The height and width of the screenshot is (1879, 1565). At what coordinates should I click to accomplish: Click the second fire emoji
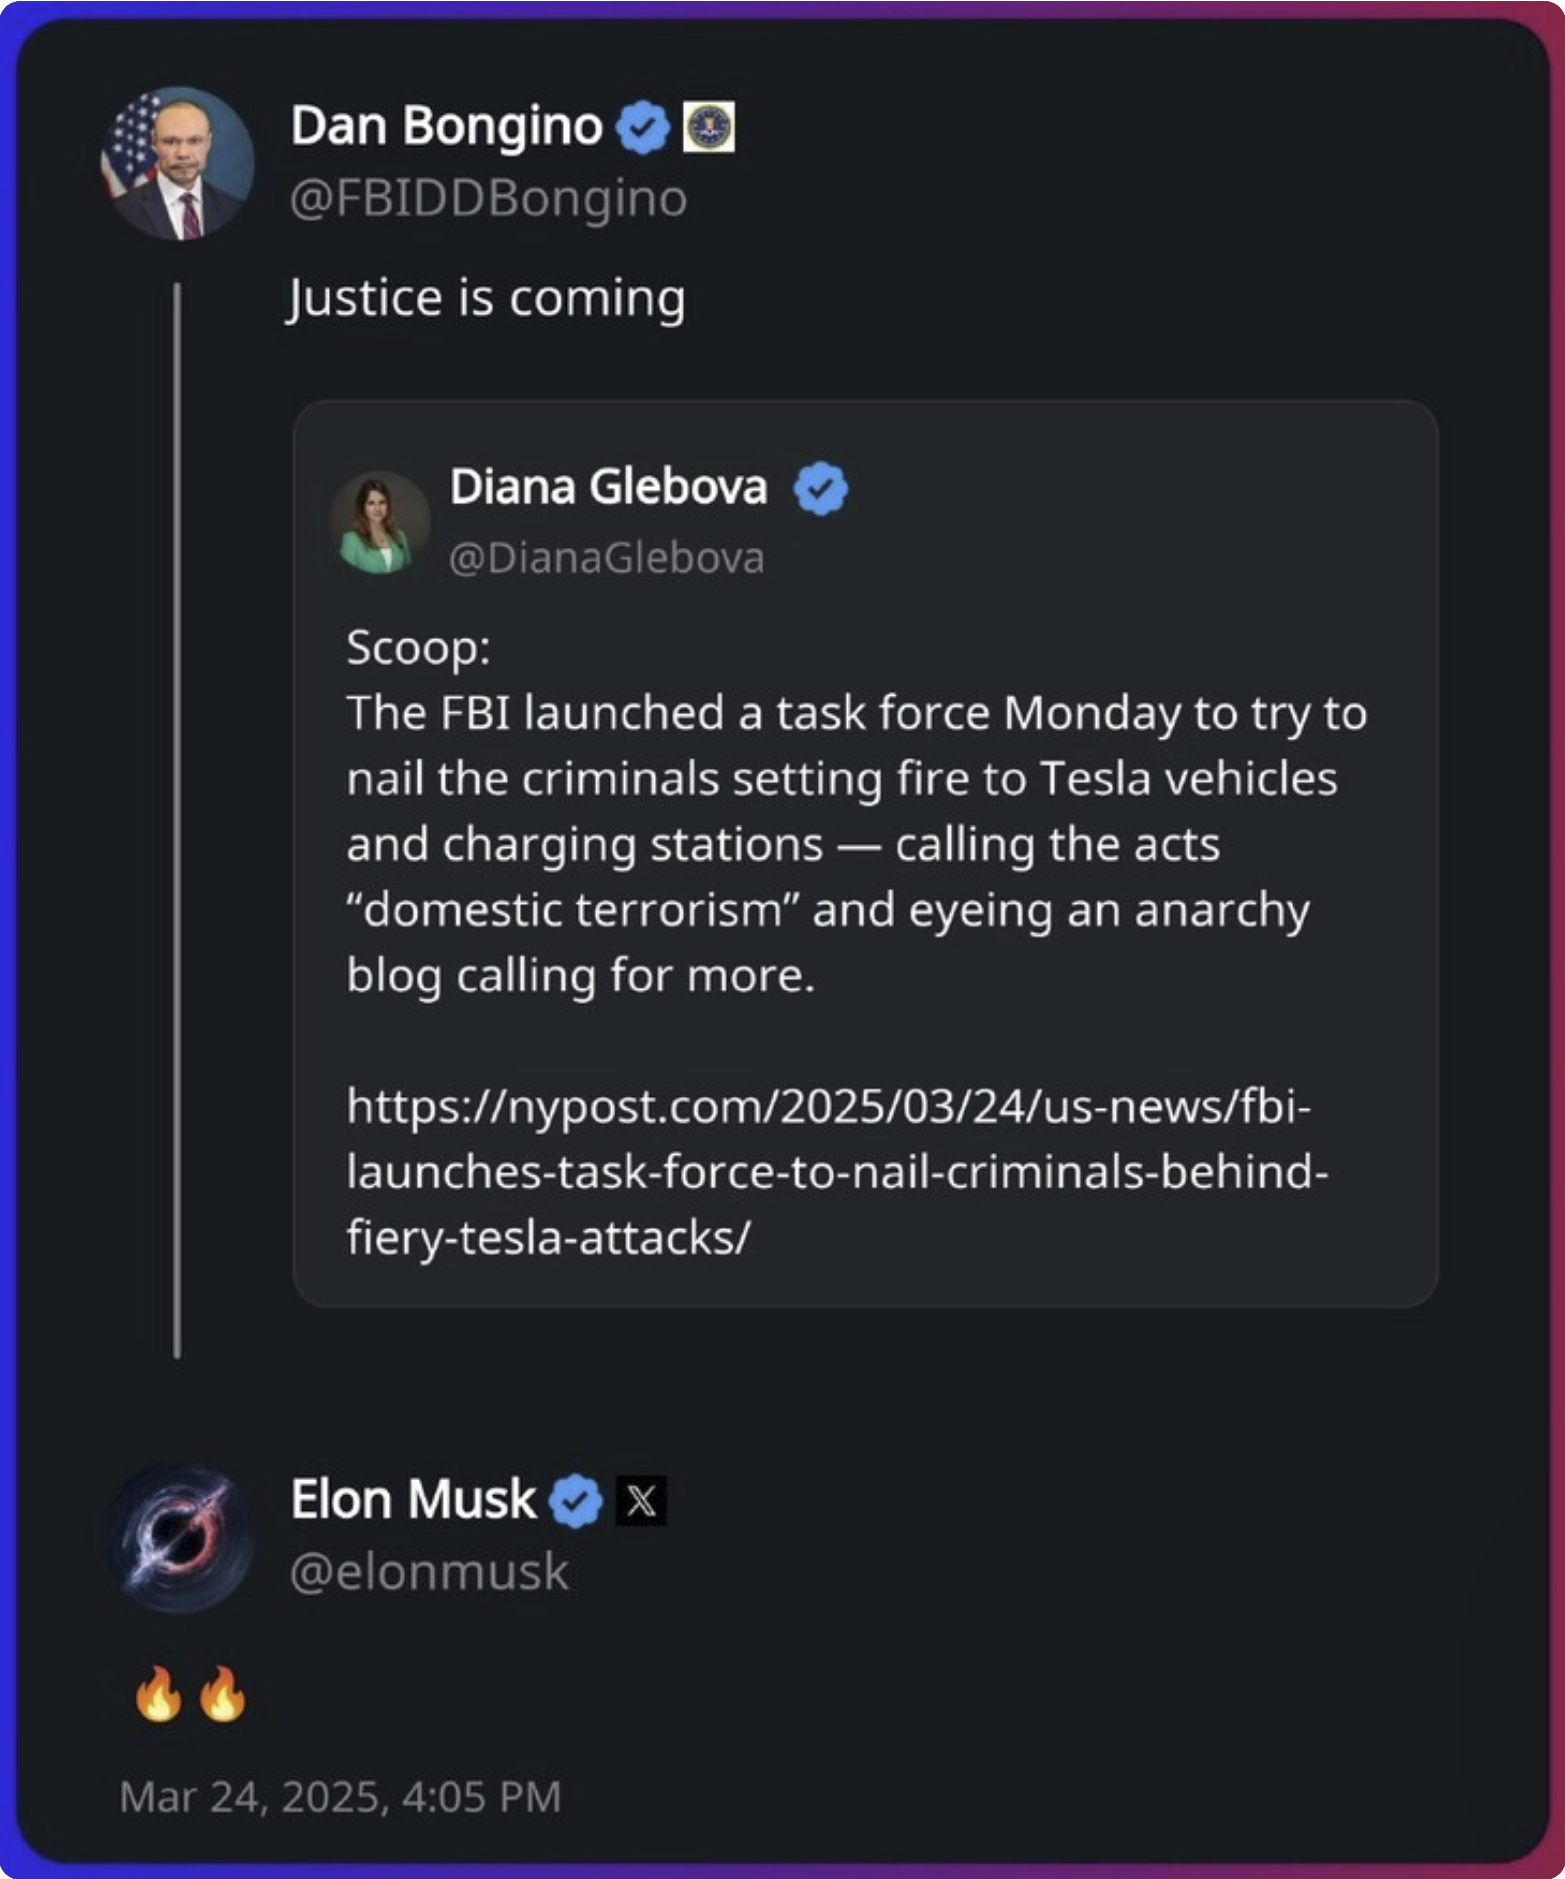222,1693
